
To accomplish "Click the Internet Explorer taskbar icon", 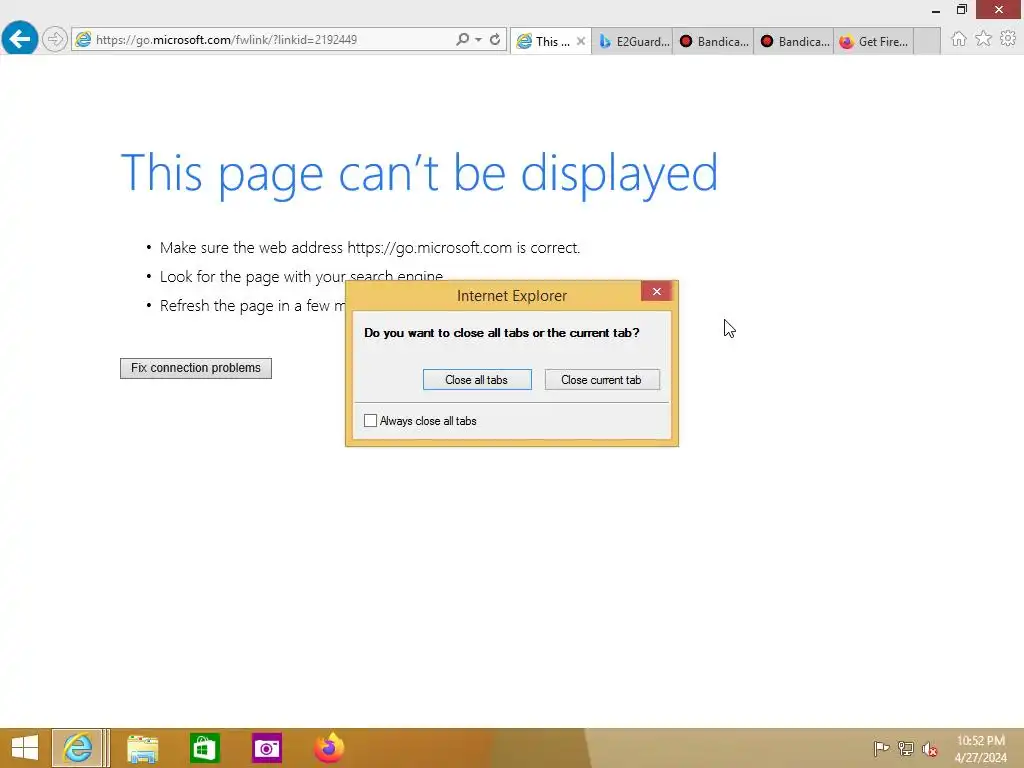I will [x=77, y=748].
